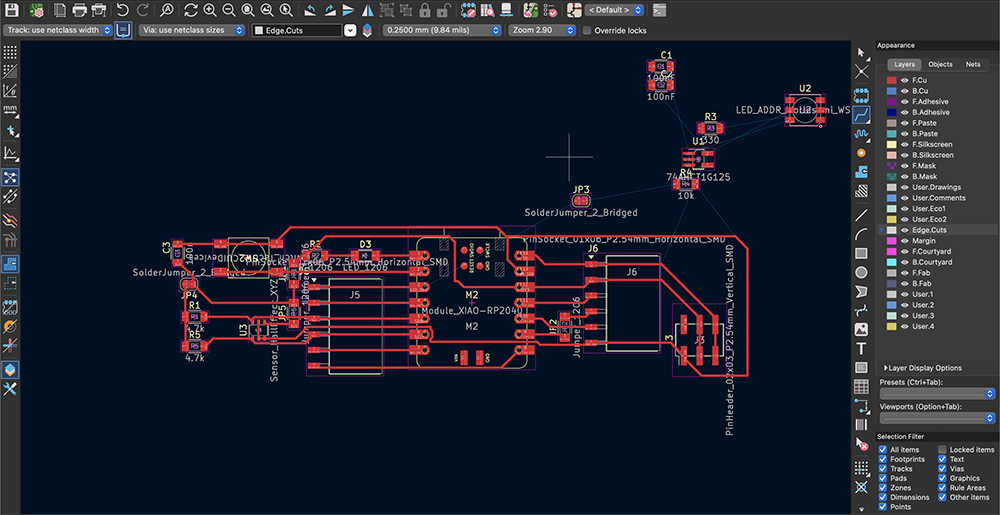1000x515 pixels.
Task: Click the Undo arrow
Action: coord(123,10)
